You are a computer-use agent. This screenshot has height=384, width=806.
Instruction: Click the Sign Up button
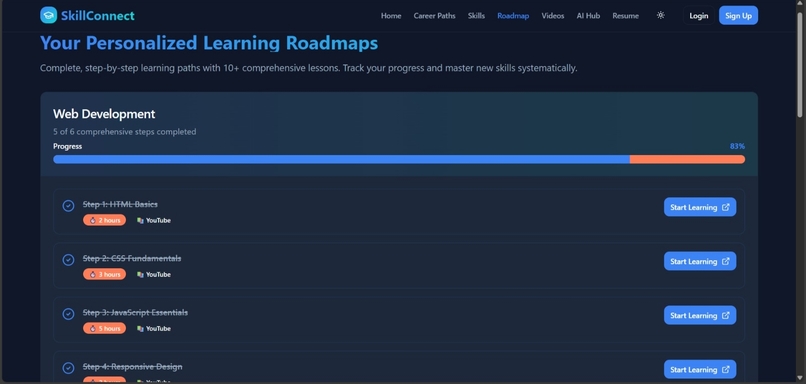(x=738, y=15)
